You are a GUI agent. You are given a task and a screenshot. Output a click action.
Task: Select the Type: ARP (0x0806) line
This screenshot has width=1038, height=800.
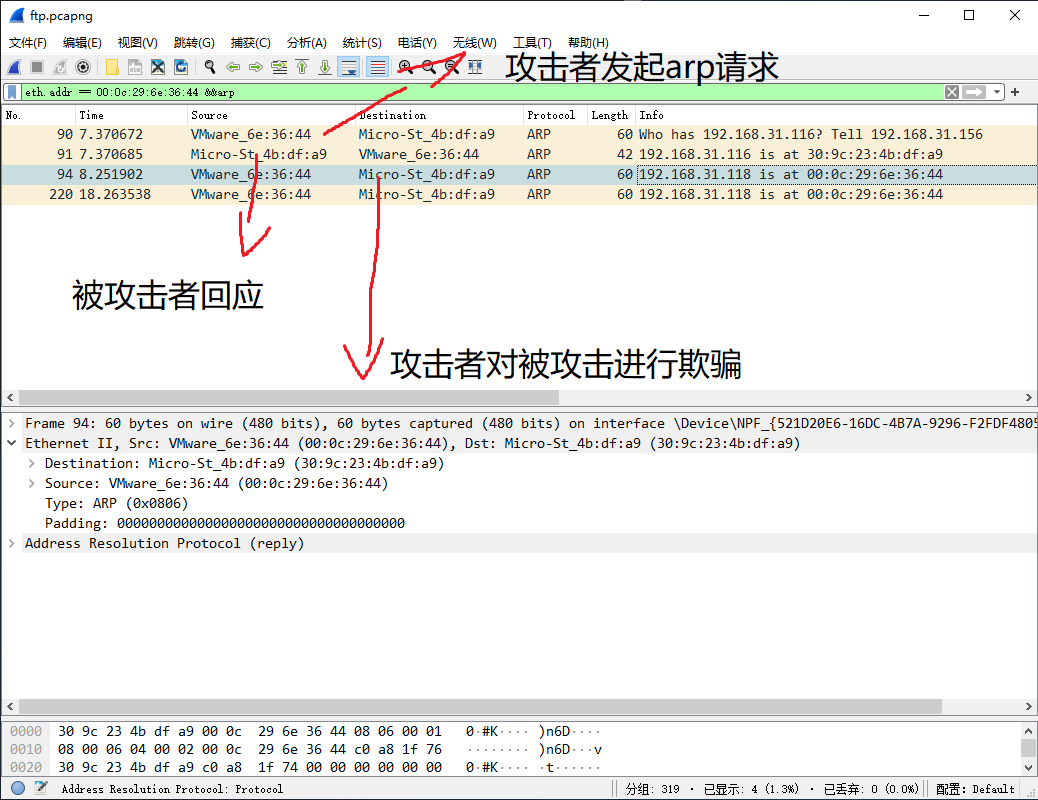(117, 503)
